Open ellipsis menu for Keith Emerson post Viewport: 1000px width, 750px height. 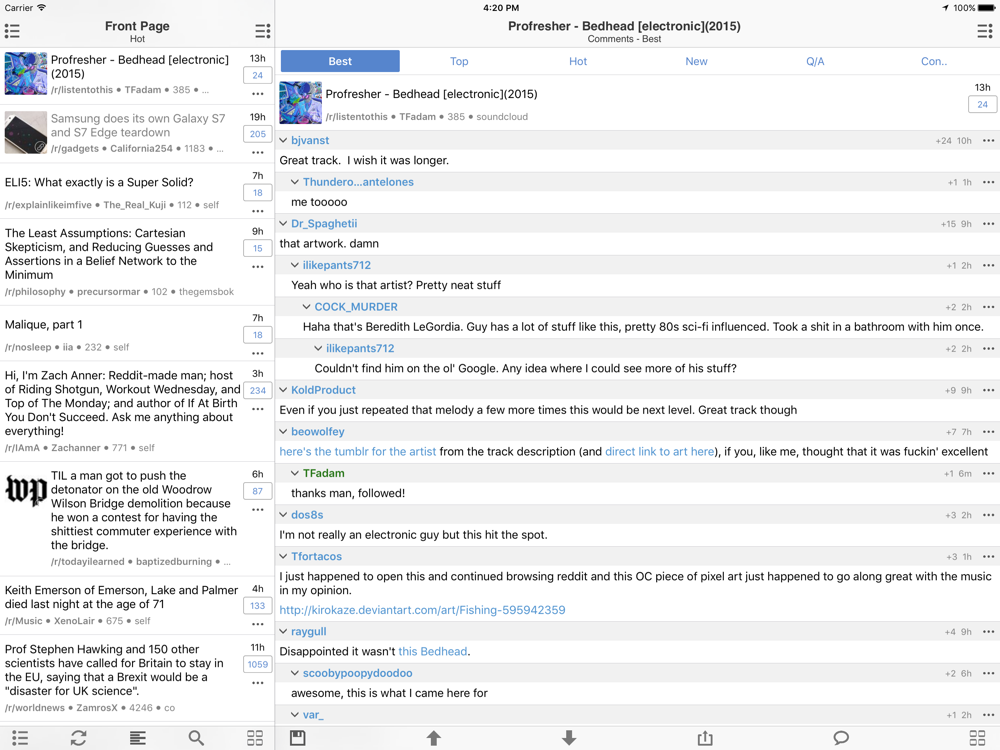(x=258, y=624)
